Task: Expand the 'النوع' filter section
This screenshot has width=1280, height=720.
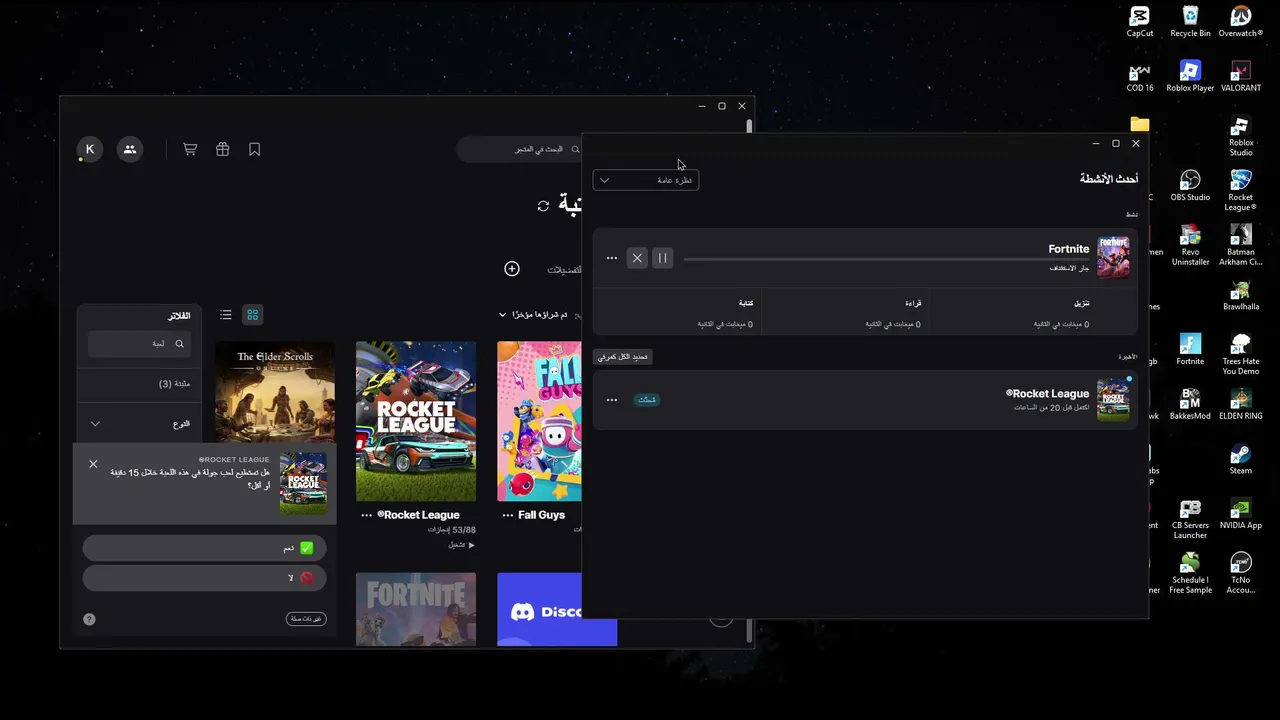Action: point(139,424)
